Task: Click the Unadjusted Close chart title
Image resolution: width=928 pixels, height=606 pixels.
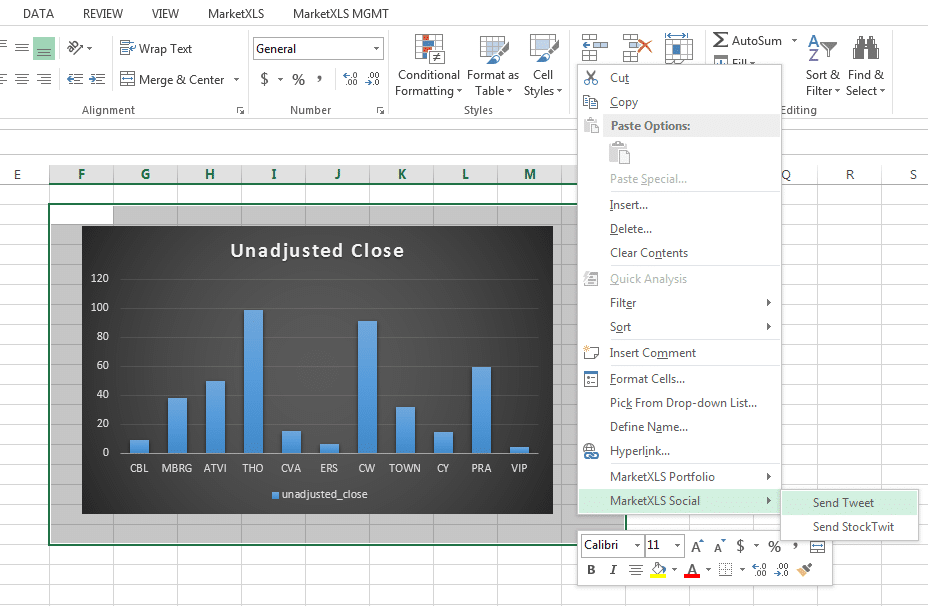Action: click(x=317, y=250)
